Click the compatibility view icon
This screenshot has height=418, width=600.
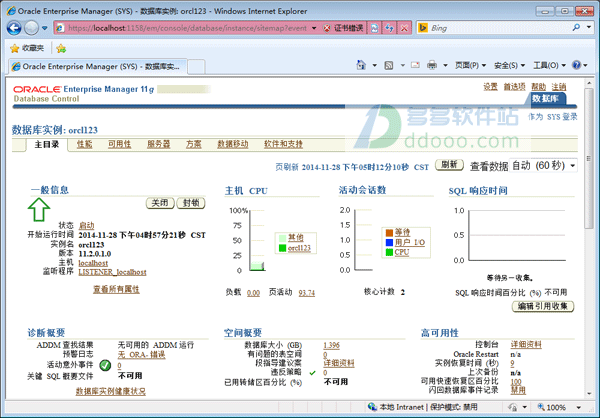click(x=375, y=28)
